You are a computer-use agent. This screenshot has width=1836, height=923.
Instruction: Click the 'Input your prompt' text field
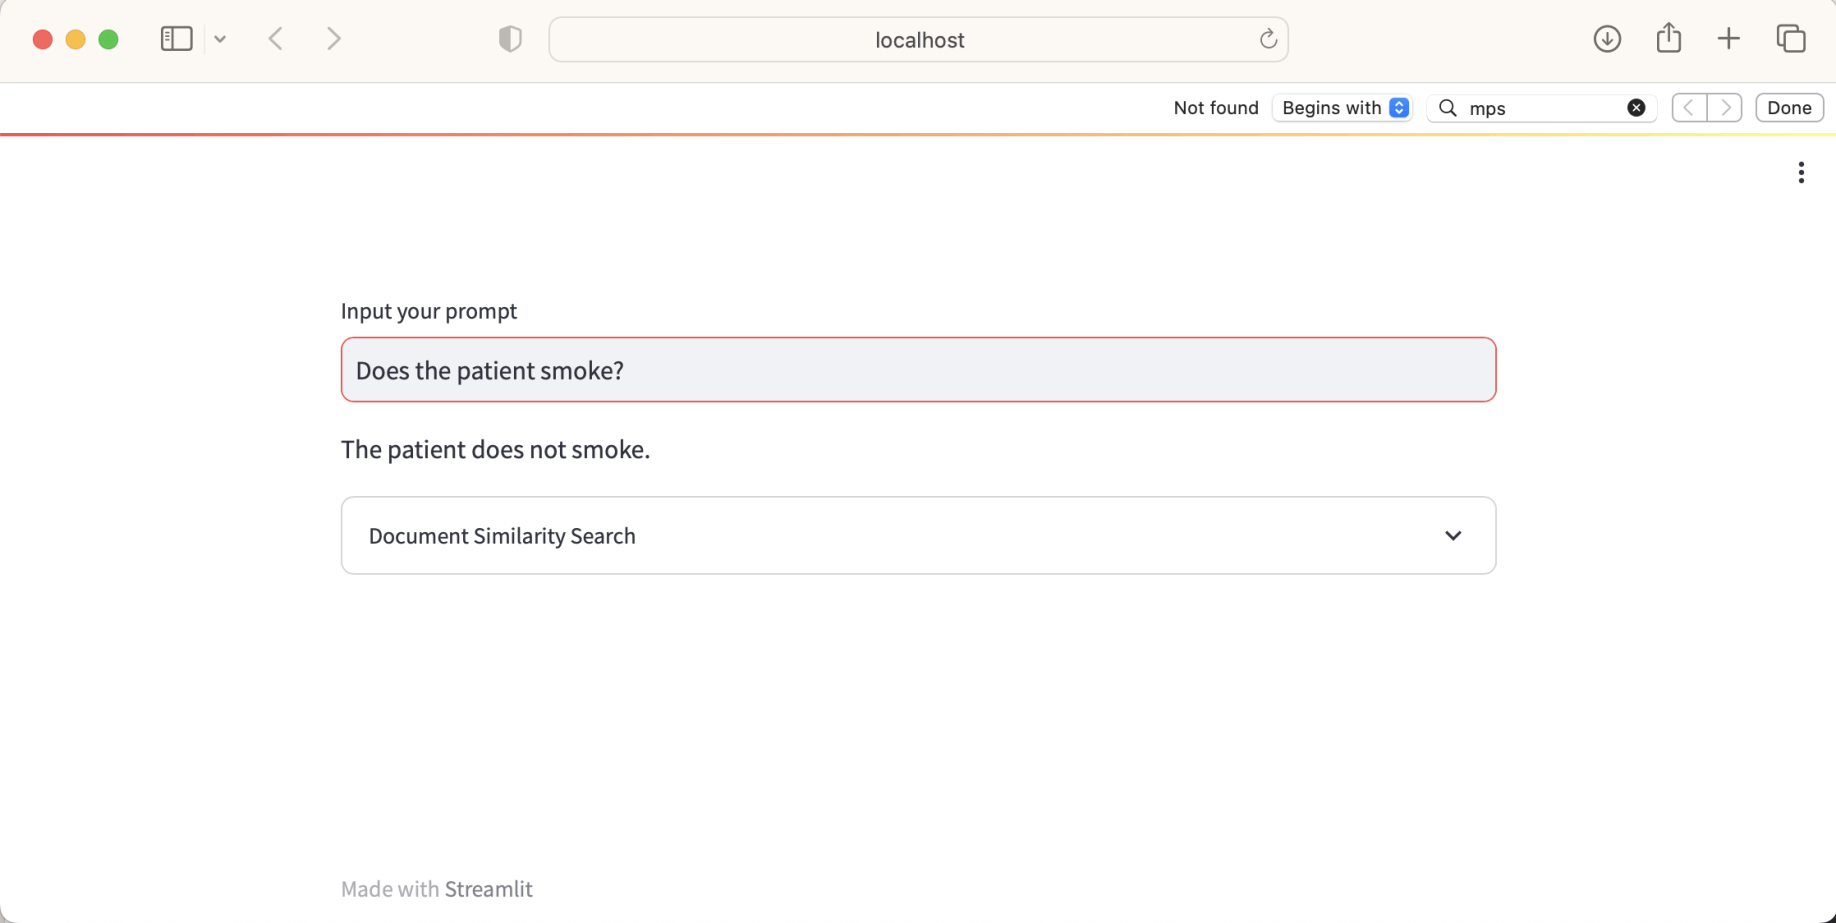[x=918, y=370]
